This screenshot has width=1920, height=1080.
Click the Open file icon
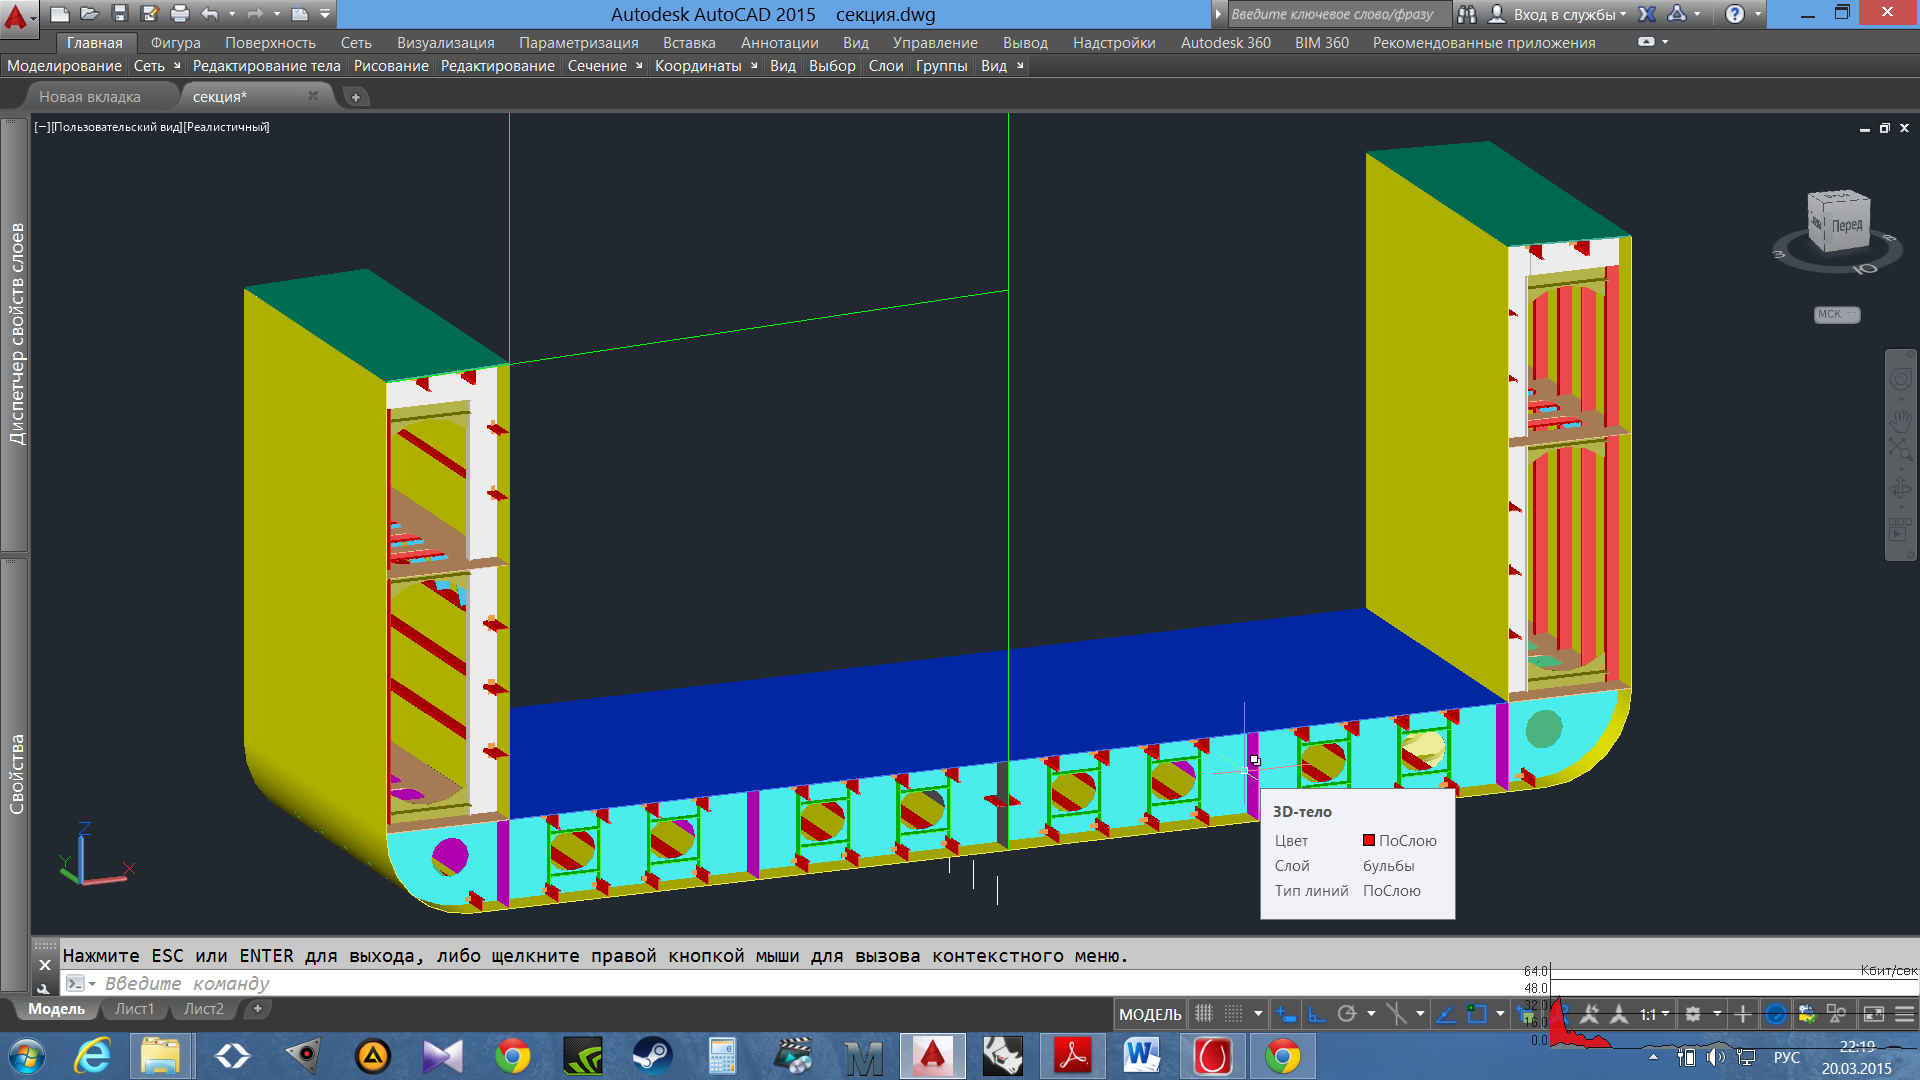90,14
